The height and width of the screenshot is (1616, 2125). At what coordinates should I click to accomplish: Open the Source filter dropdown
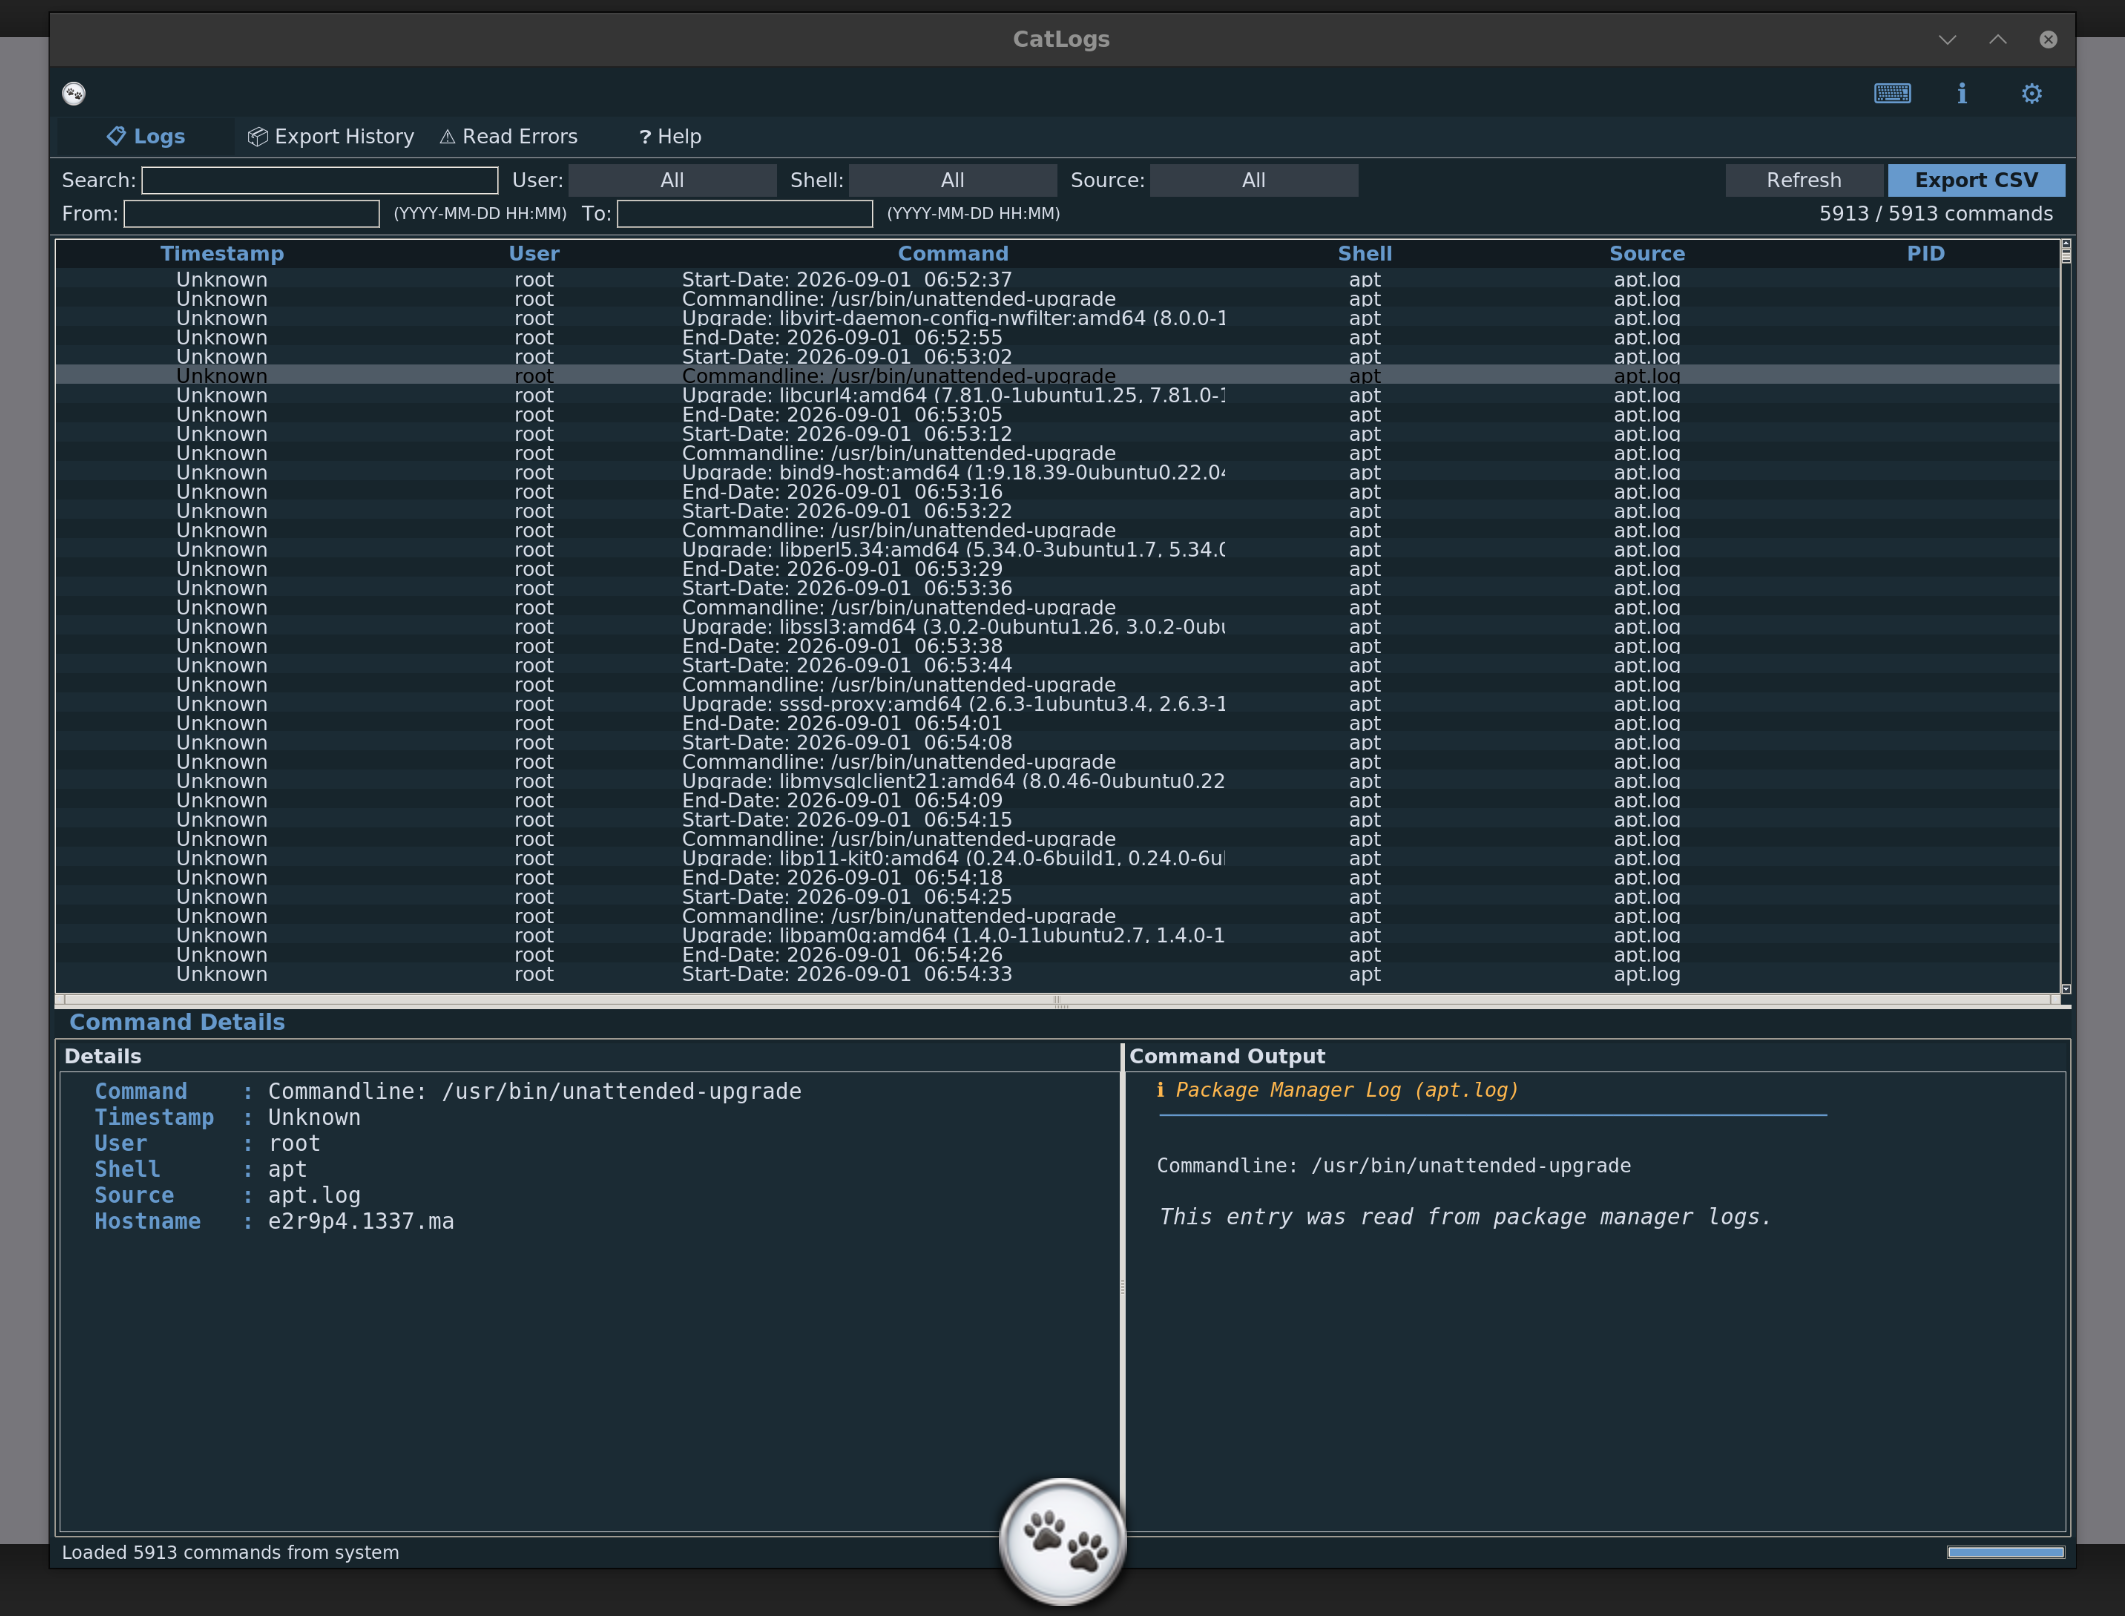1253,180
